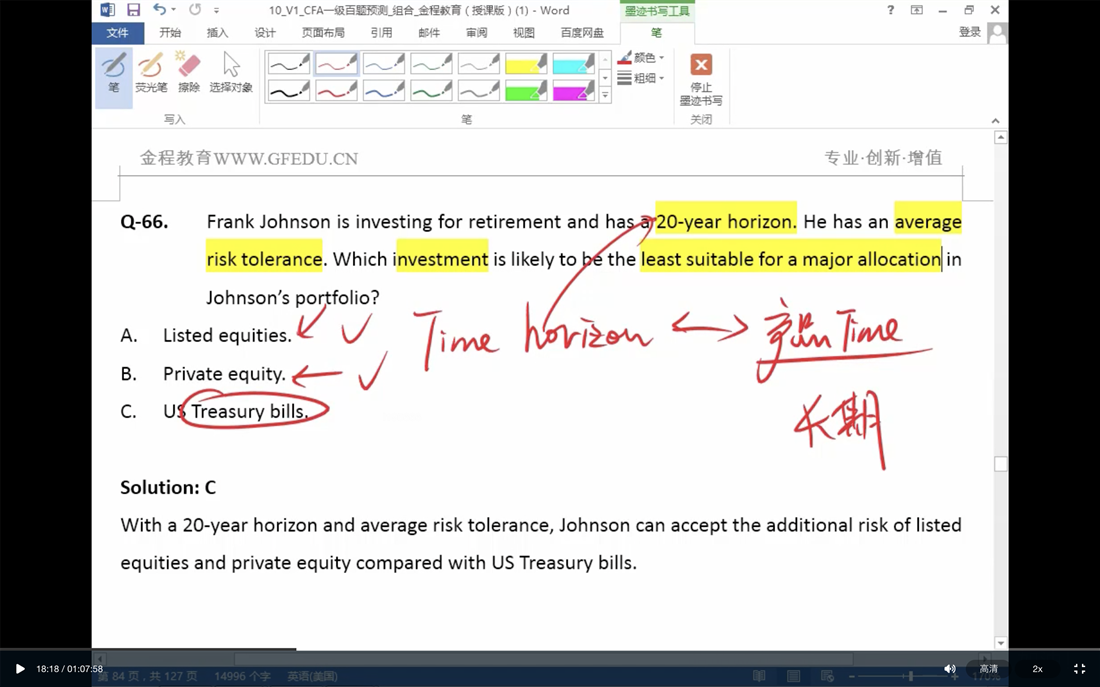Switch to the 开始 tab
The height and width of the screenshot is (687, 1100).
tap(170, 33)
